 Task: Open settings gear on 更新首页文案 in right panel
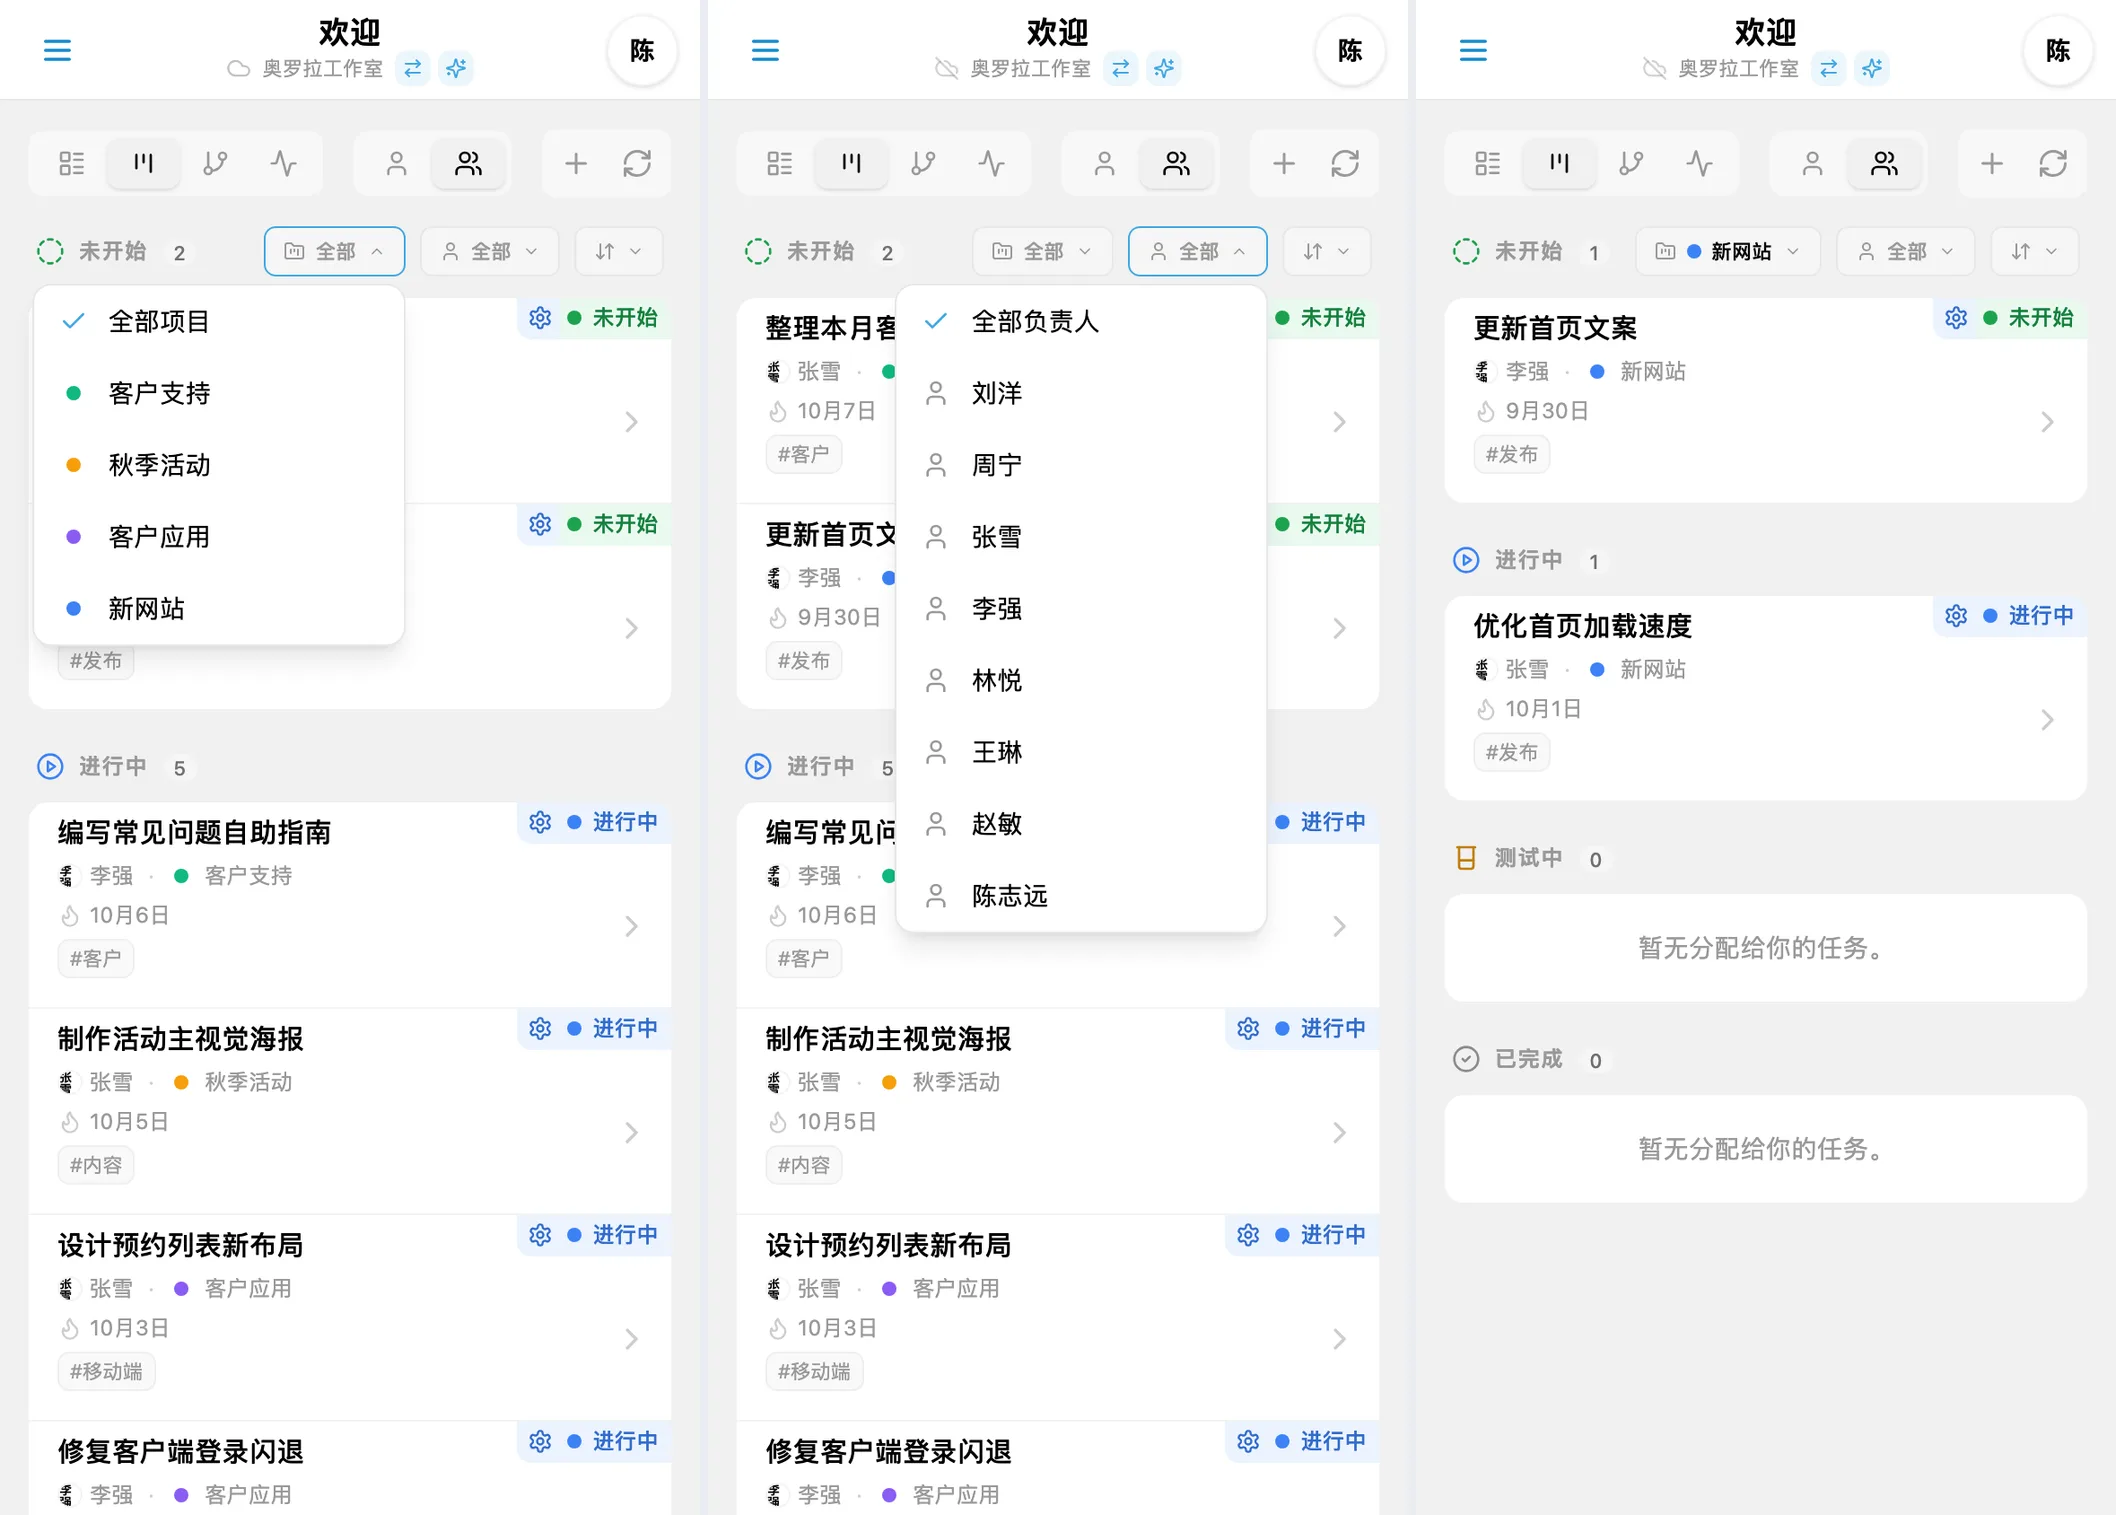pos(1956,318)
